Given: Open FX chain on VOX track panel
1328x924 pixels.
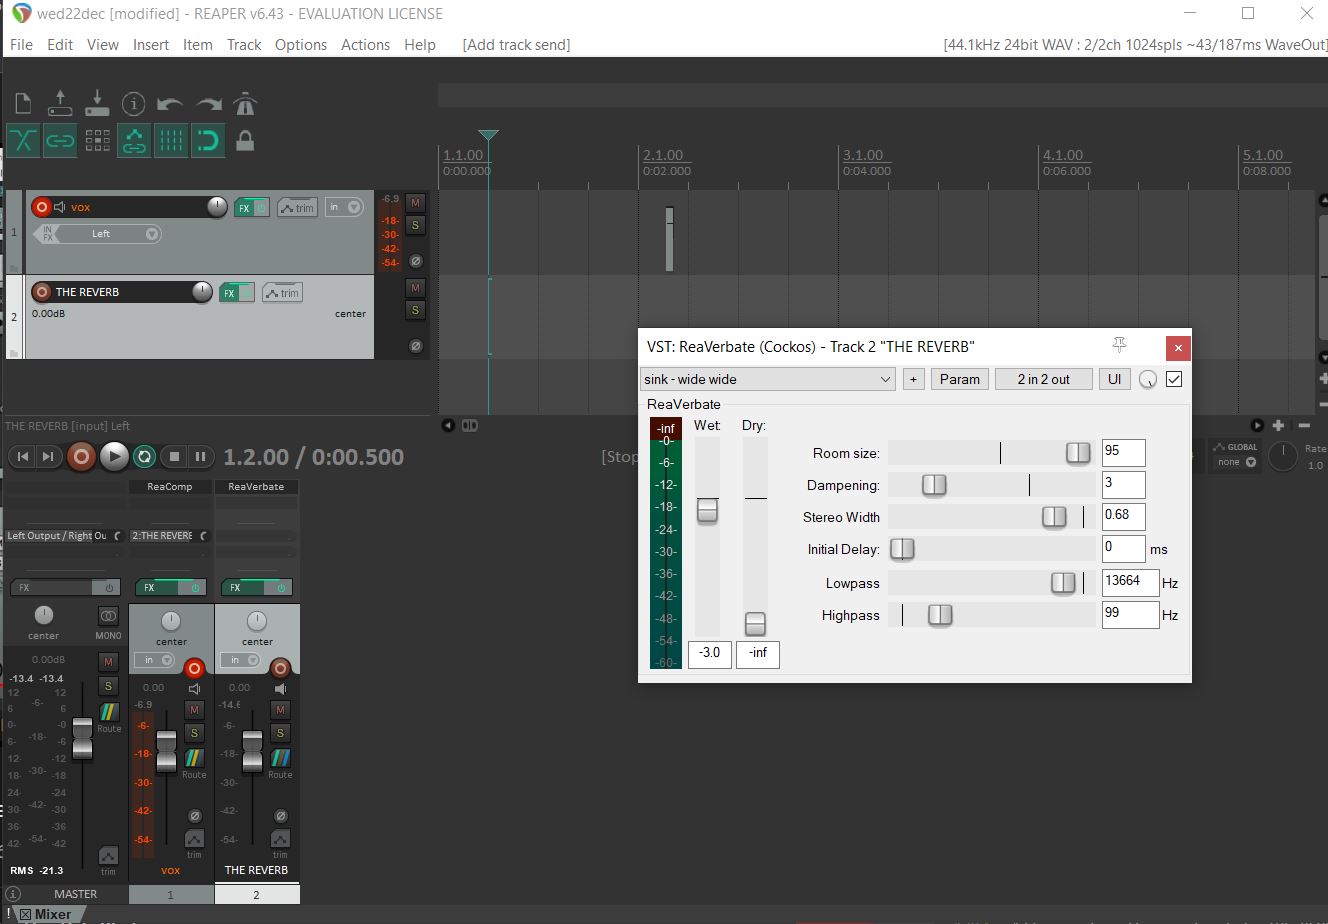Looking at the screenshot, I should point(243,208).
